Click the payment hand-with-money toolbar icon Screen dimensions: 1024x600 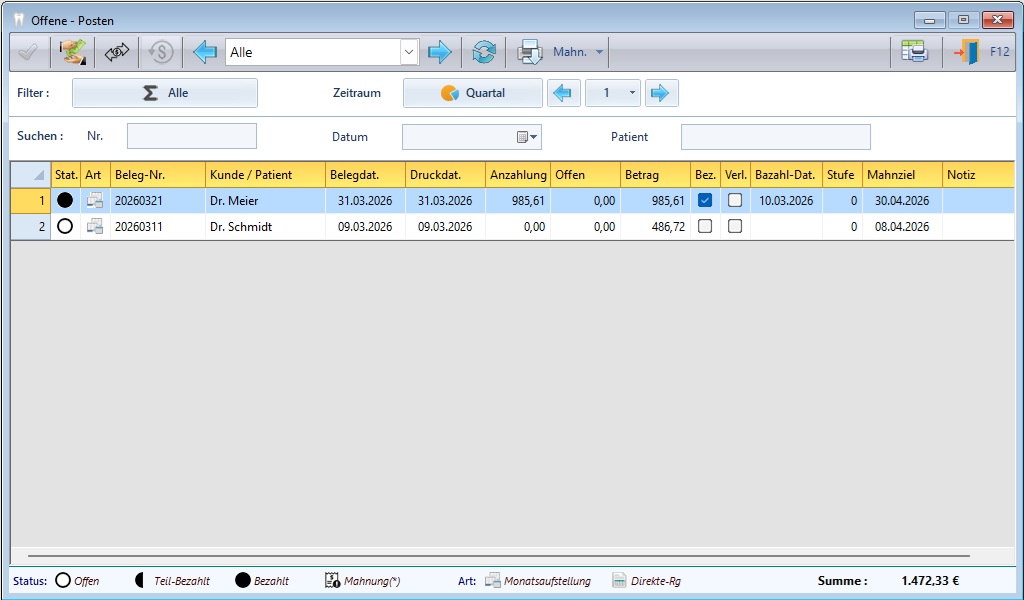(72, 52)
